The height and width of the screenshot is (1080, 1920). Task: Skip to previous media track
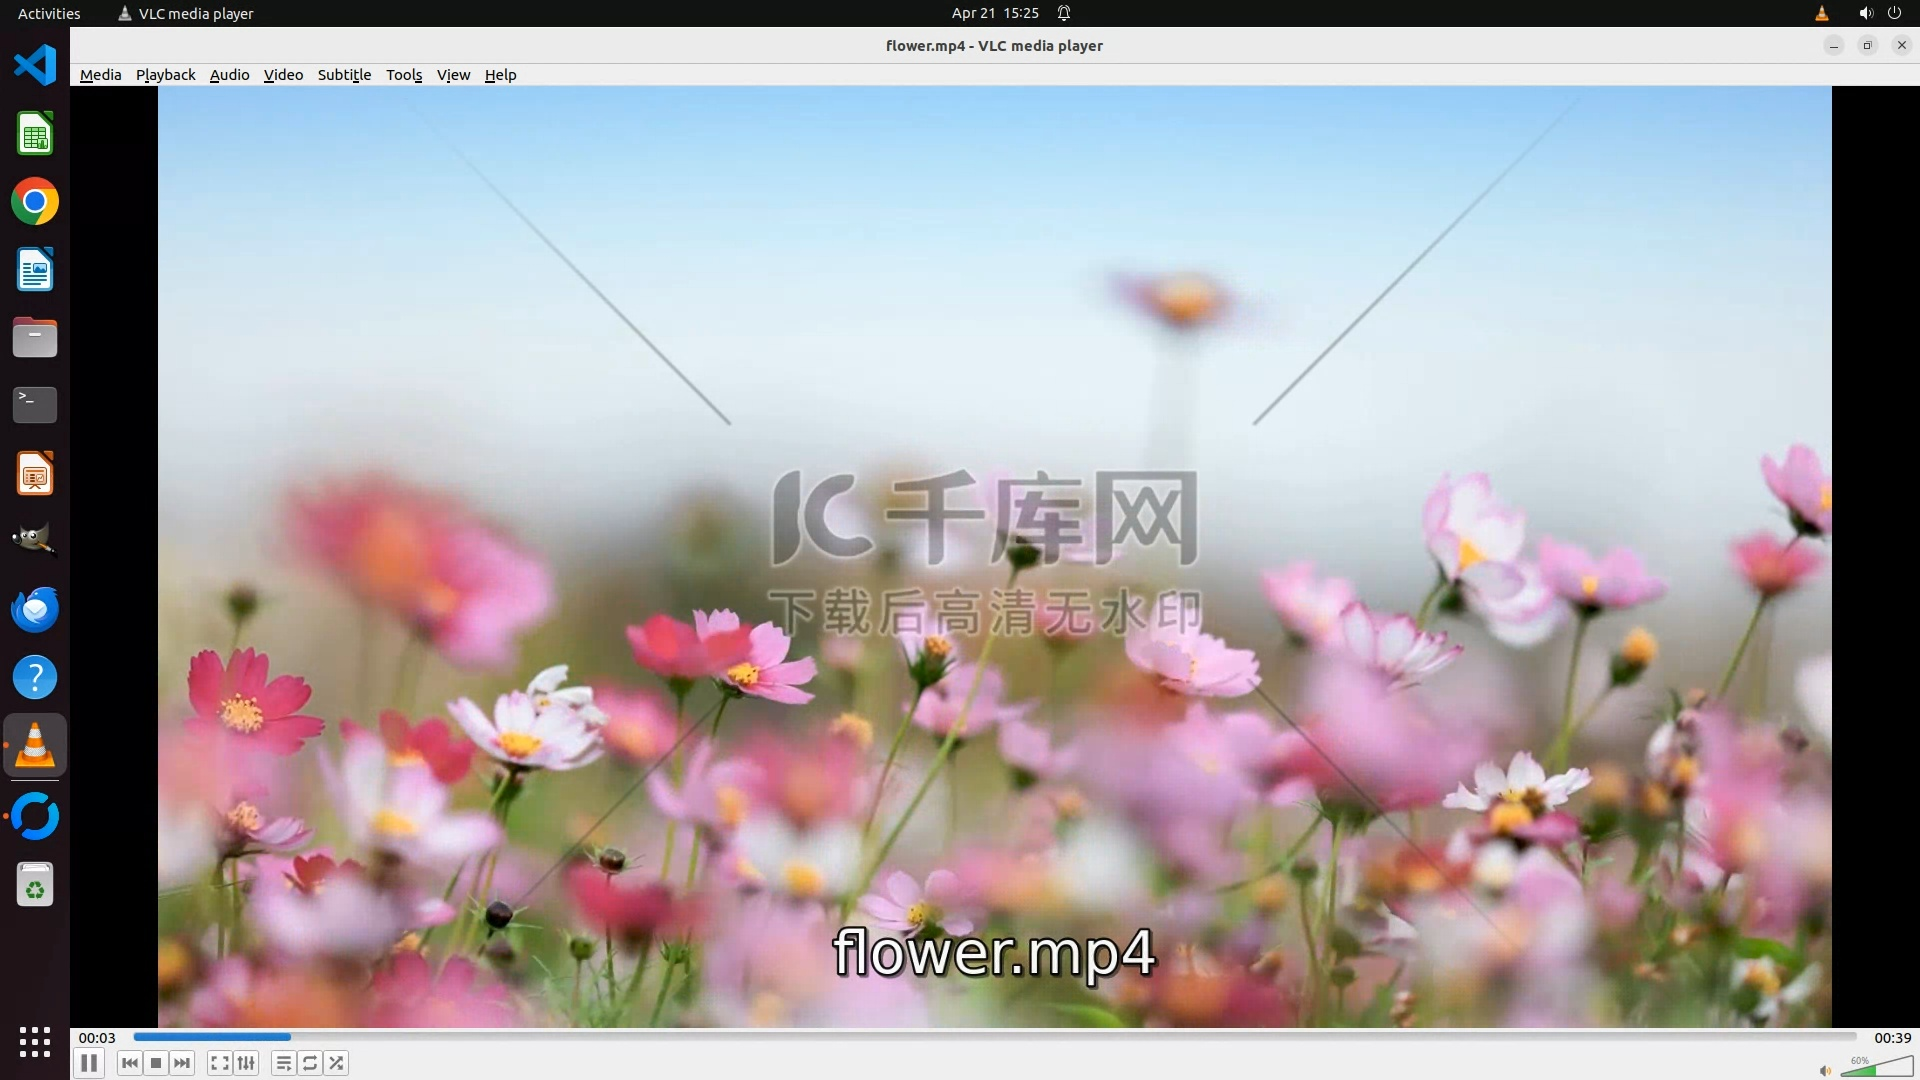[x=129, y=1063]
